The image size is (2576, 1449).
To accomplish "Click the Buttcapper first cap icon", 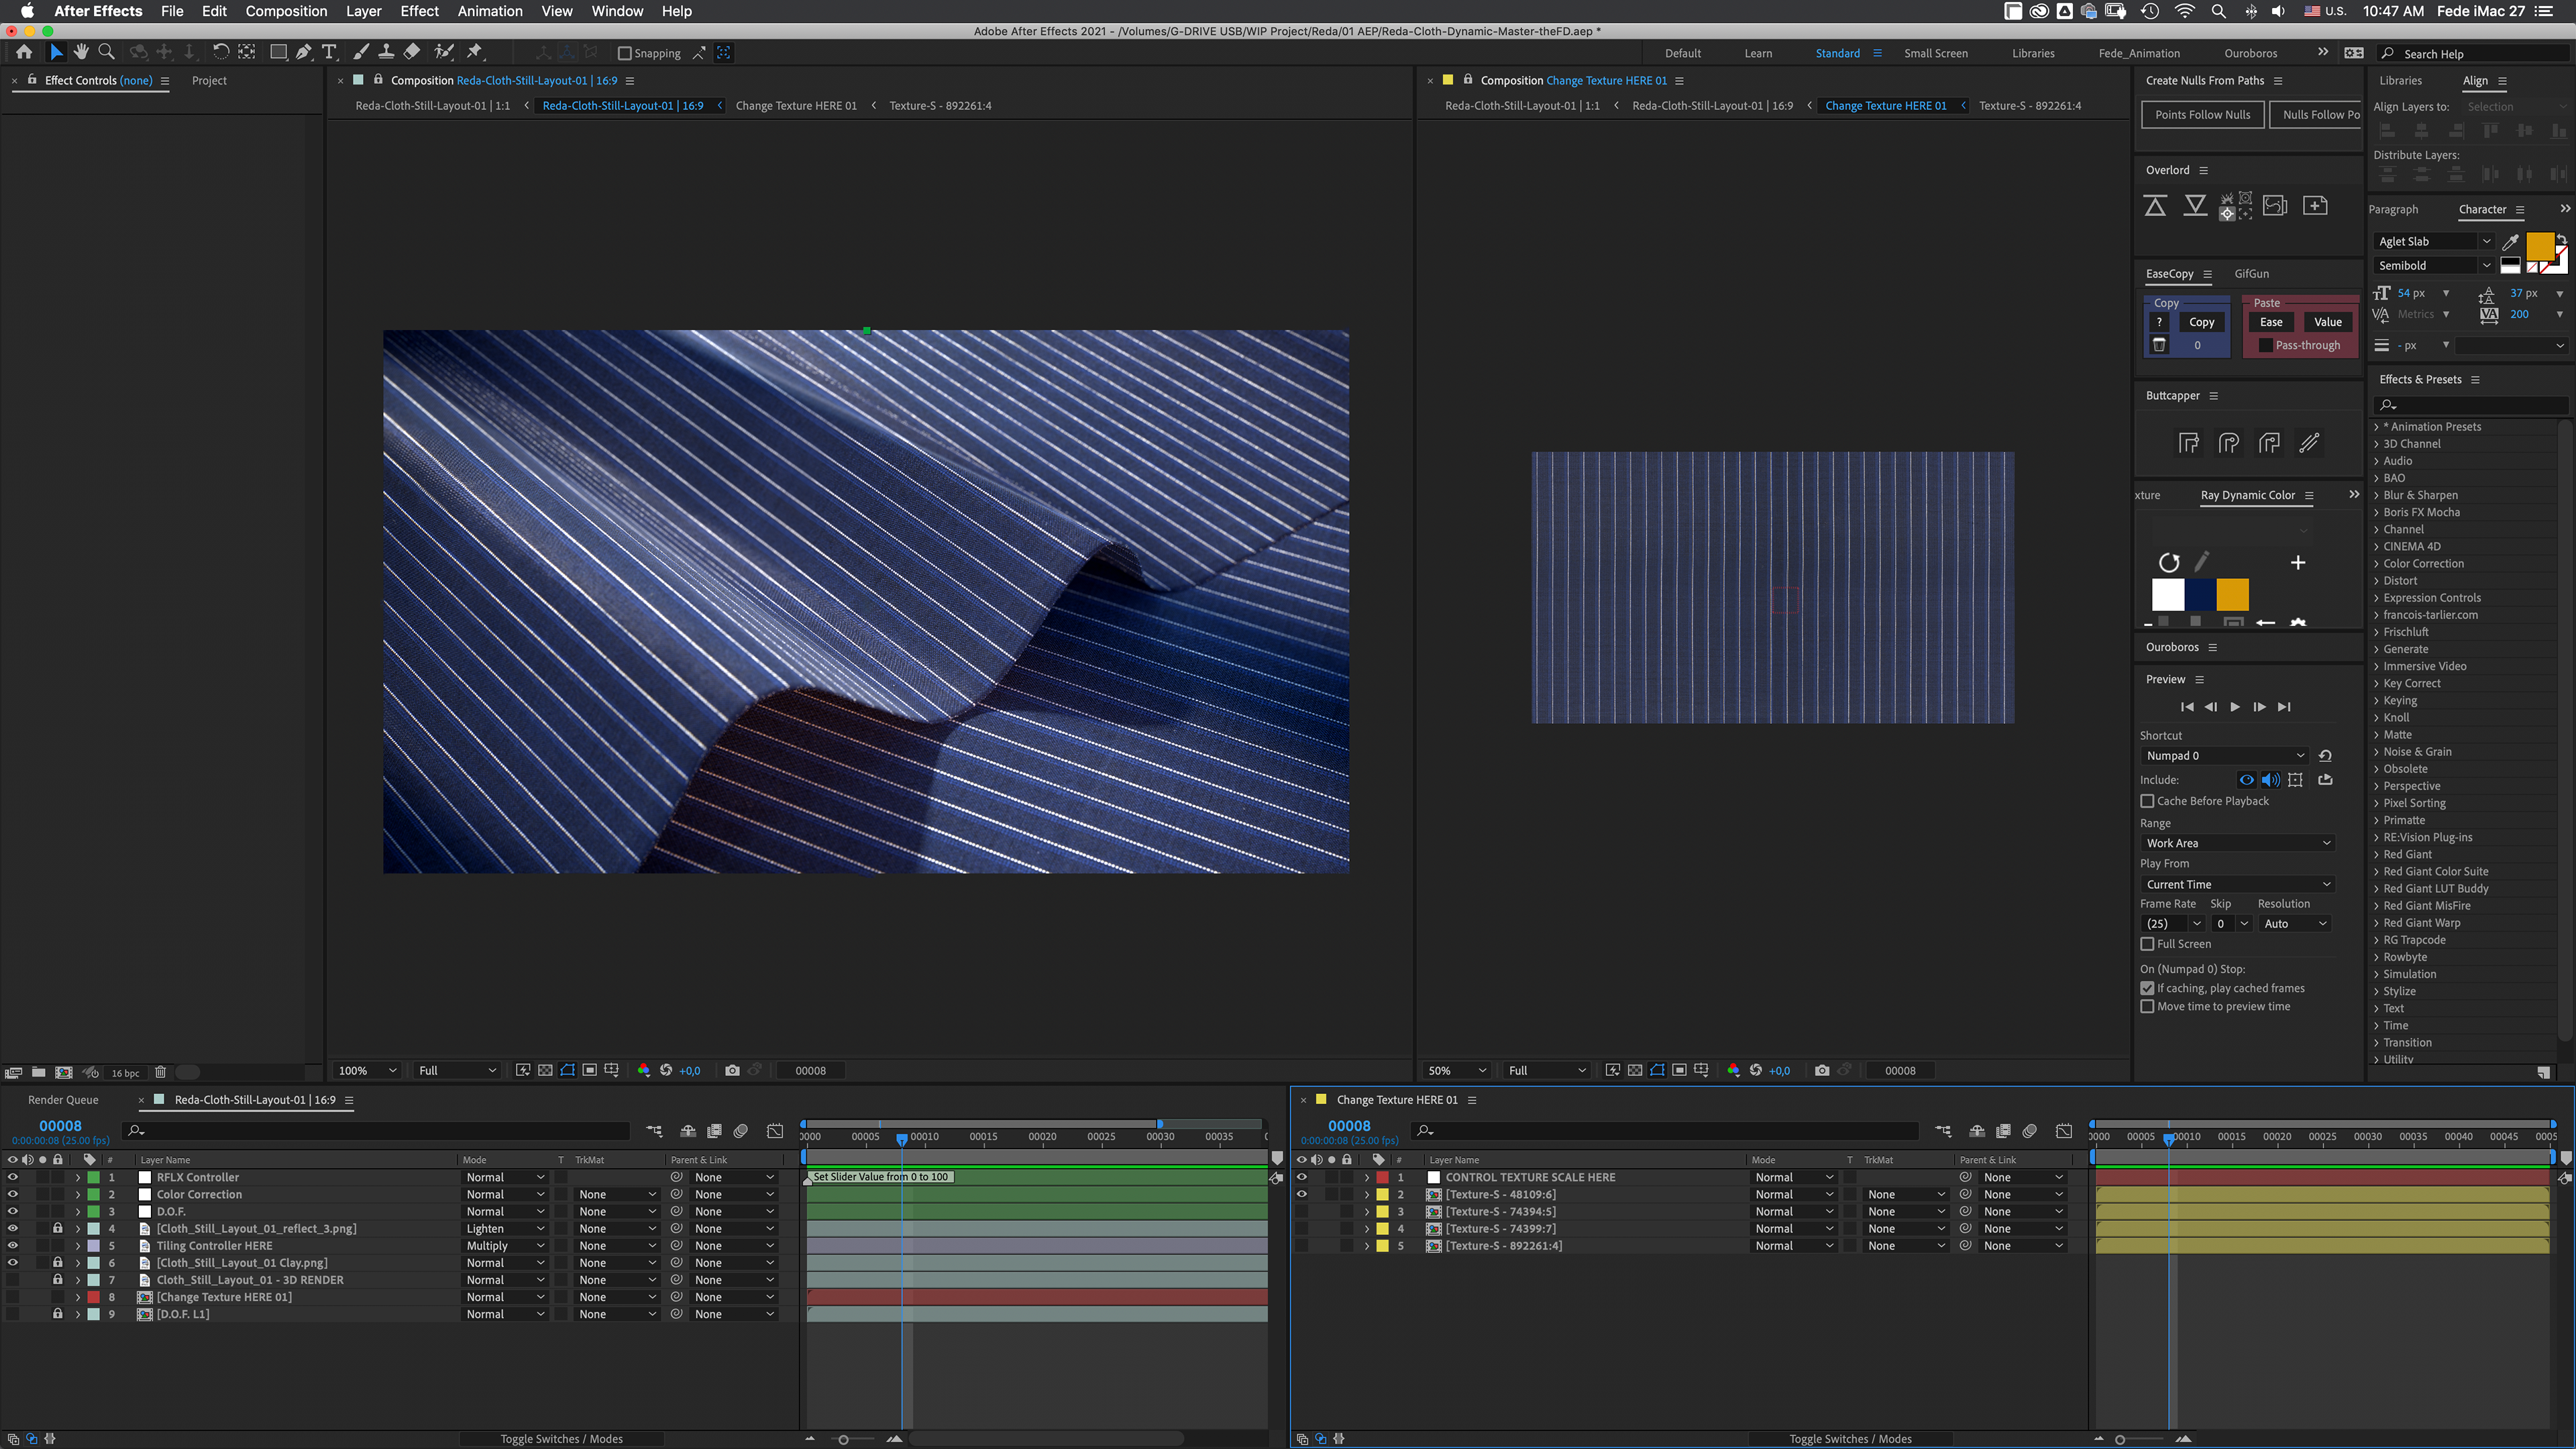I will click(2189, 443).
